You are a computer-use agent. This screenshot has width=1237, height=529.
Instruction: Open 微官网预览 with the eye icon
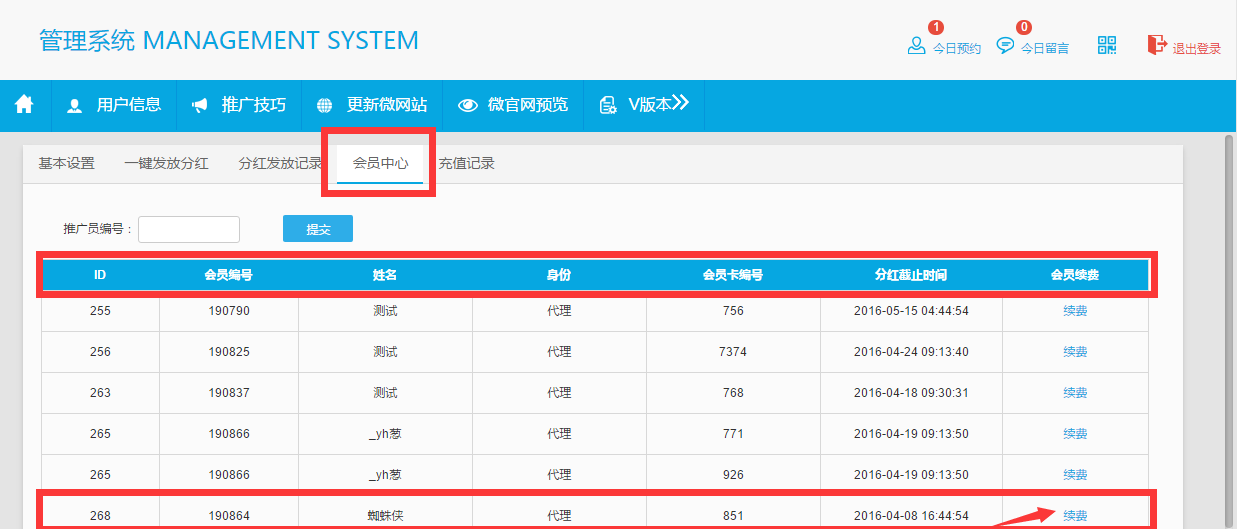pos(513,105)
